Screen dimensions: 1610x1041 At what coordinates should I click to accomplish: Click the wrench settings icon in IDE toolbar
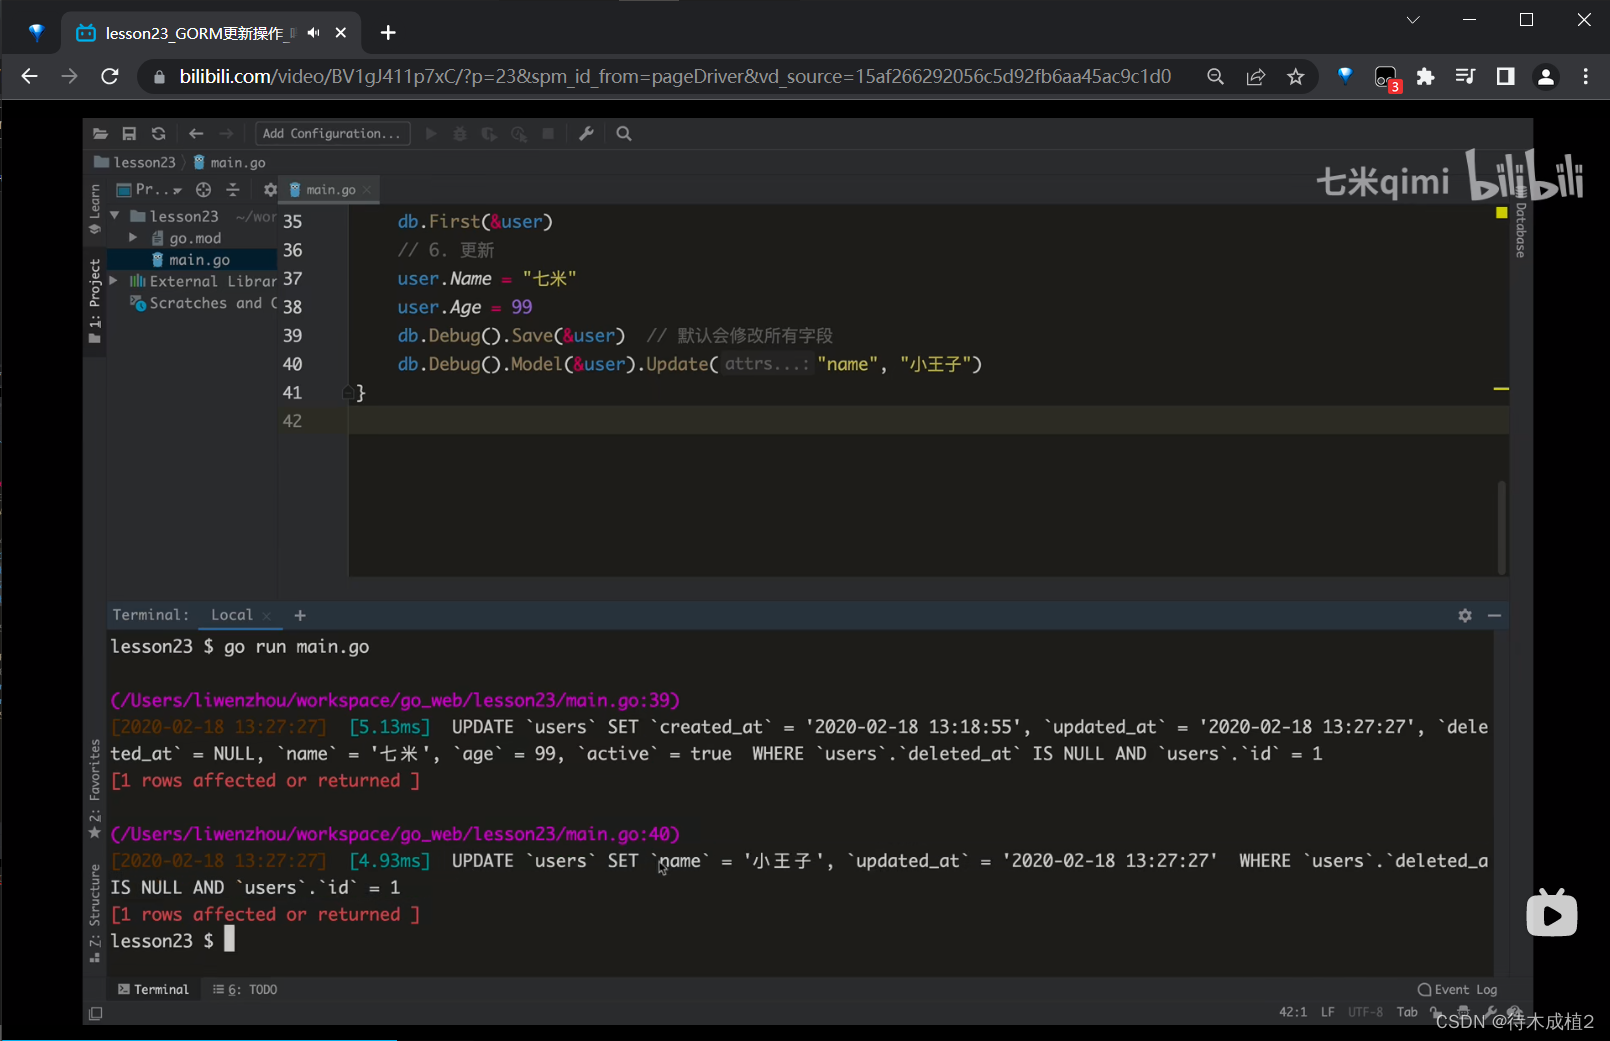(x=587, y=134)
